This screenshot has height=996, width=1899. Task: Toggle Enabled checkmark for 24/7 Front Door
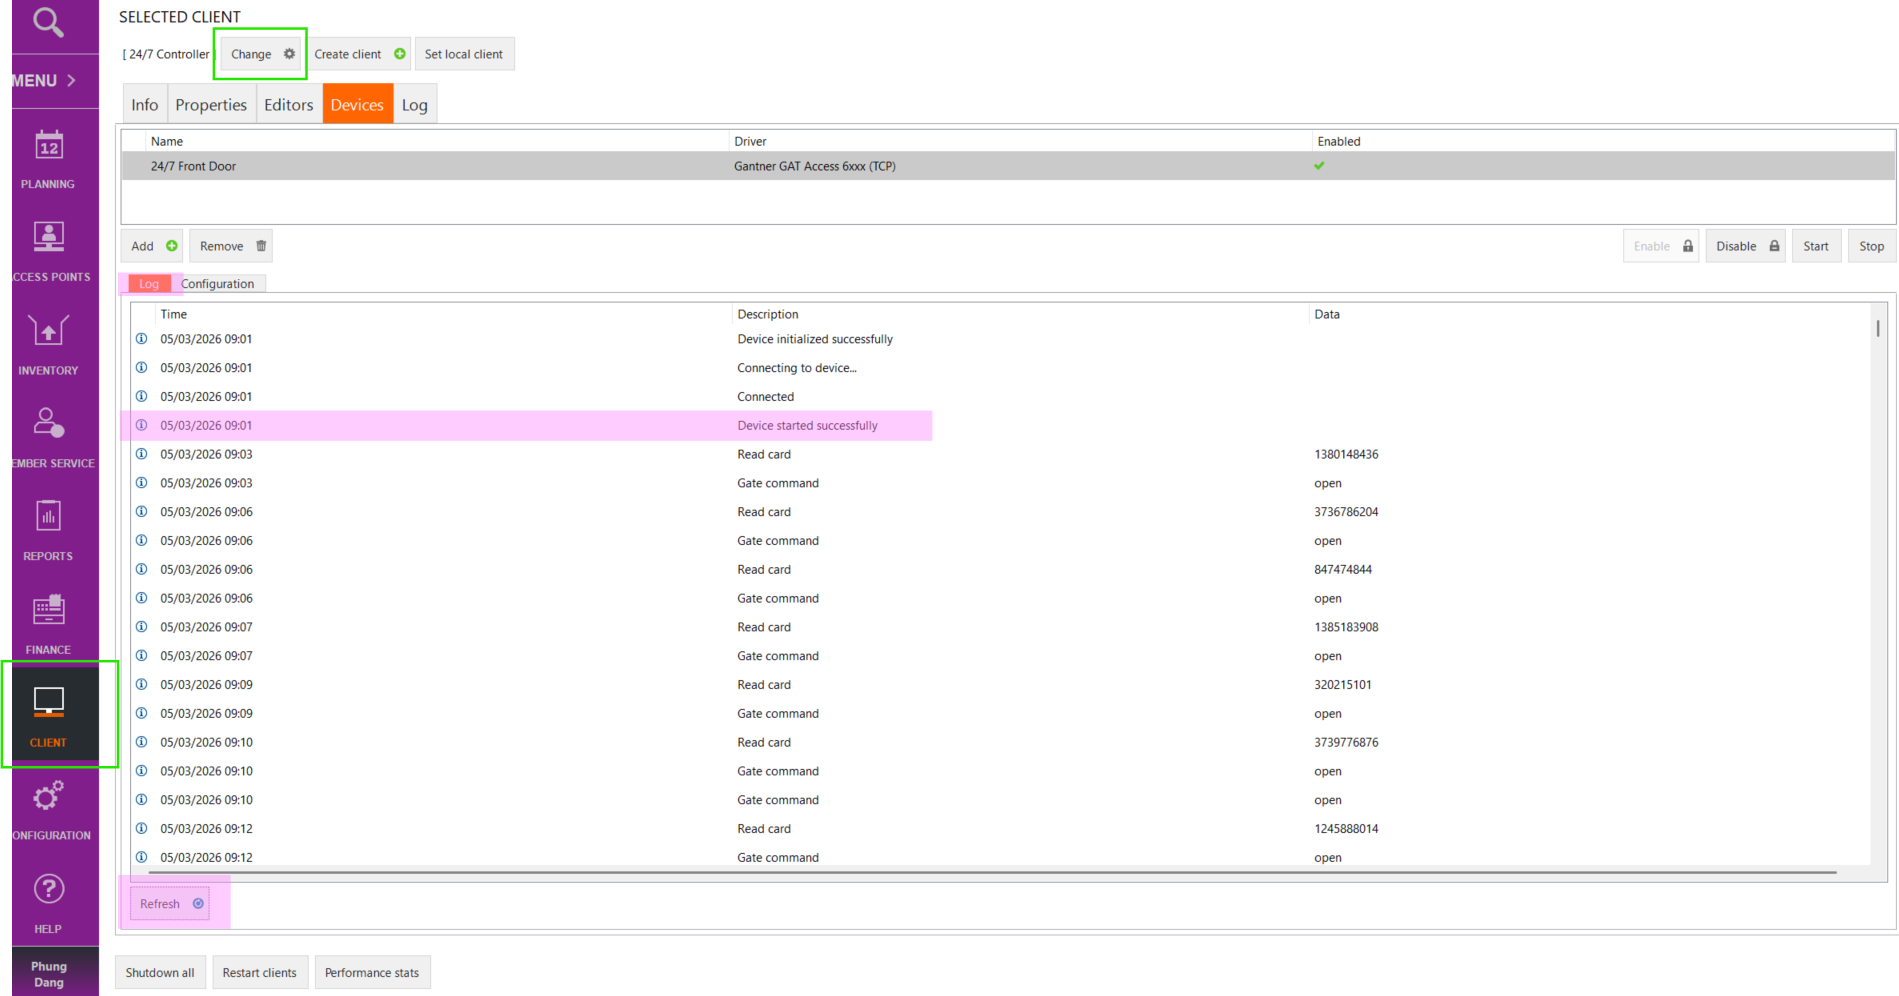tap(1319, 166)
